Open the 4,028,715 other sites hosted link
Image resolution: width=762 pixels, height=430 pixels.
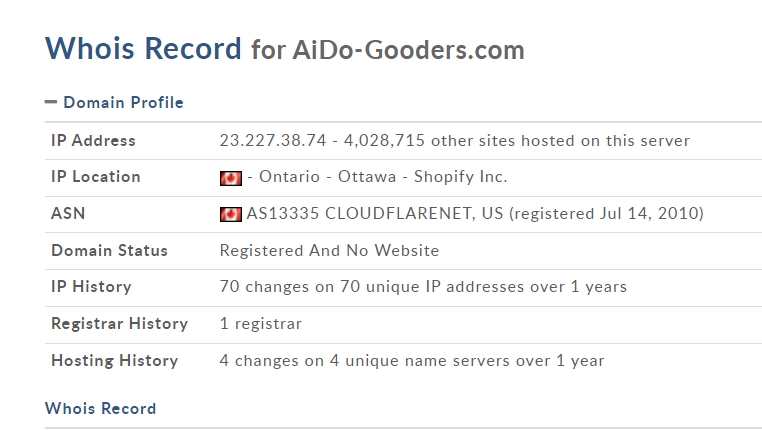click(x=517, y=140)
